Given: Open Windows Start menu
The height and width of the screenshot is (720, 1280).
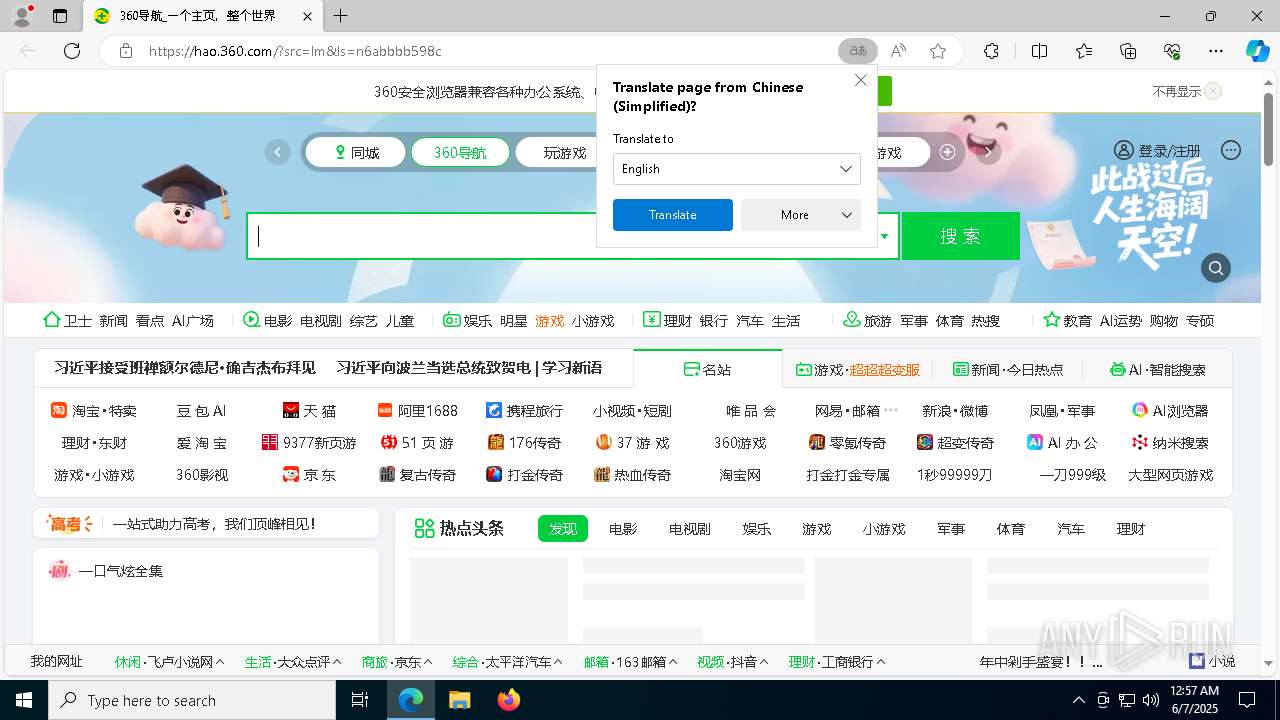Looking at the screenshot, I should point(24,700).
